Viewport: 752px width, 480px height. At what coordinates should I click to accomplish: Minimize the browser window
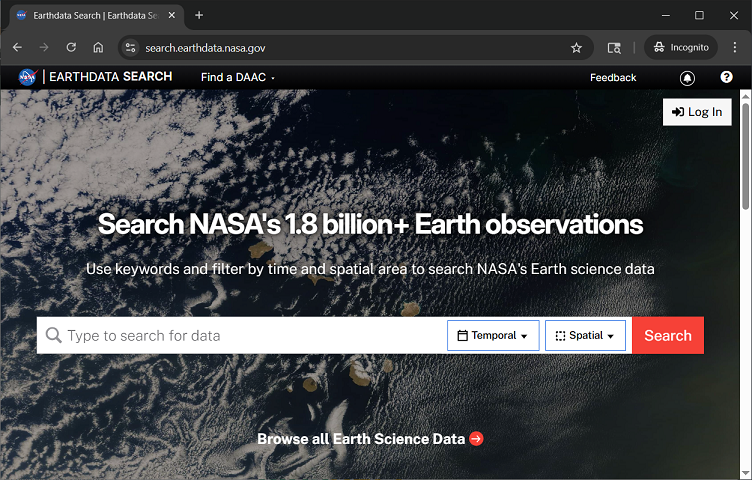click(x=666, y=15)
